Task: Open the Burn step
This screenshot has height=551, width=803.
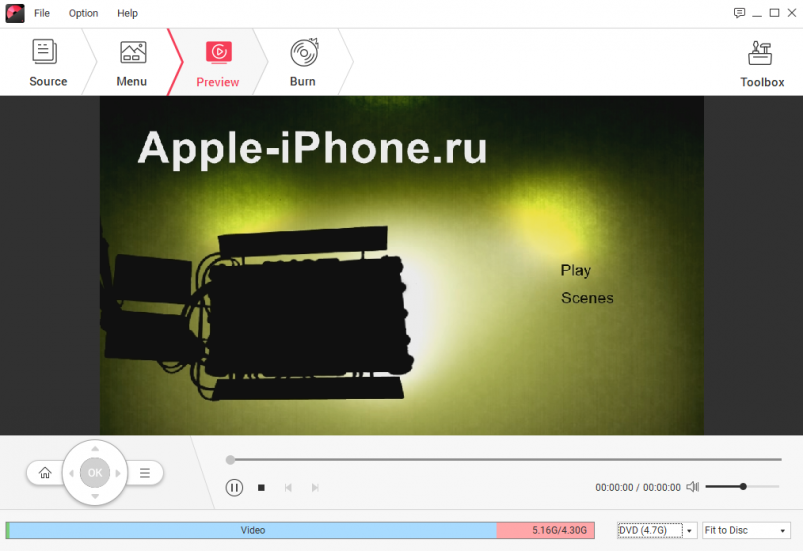Action: tap(303, 63)
